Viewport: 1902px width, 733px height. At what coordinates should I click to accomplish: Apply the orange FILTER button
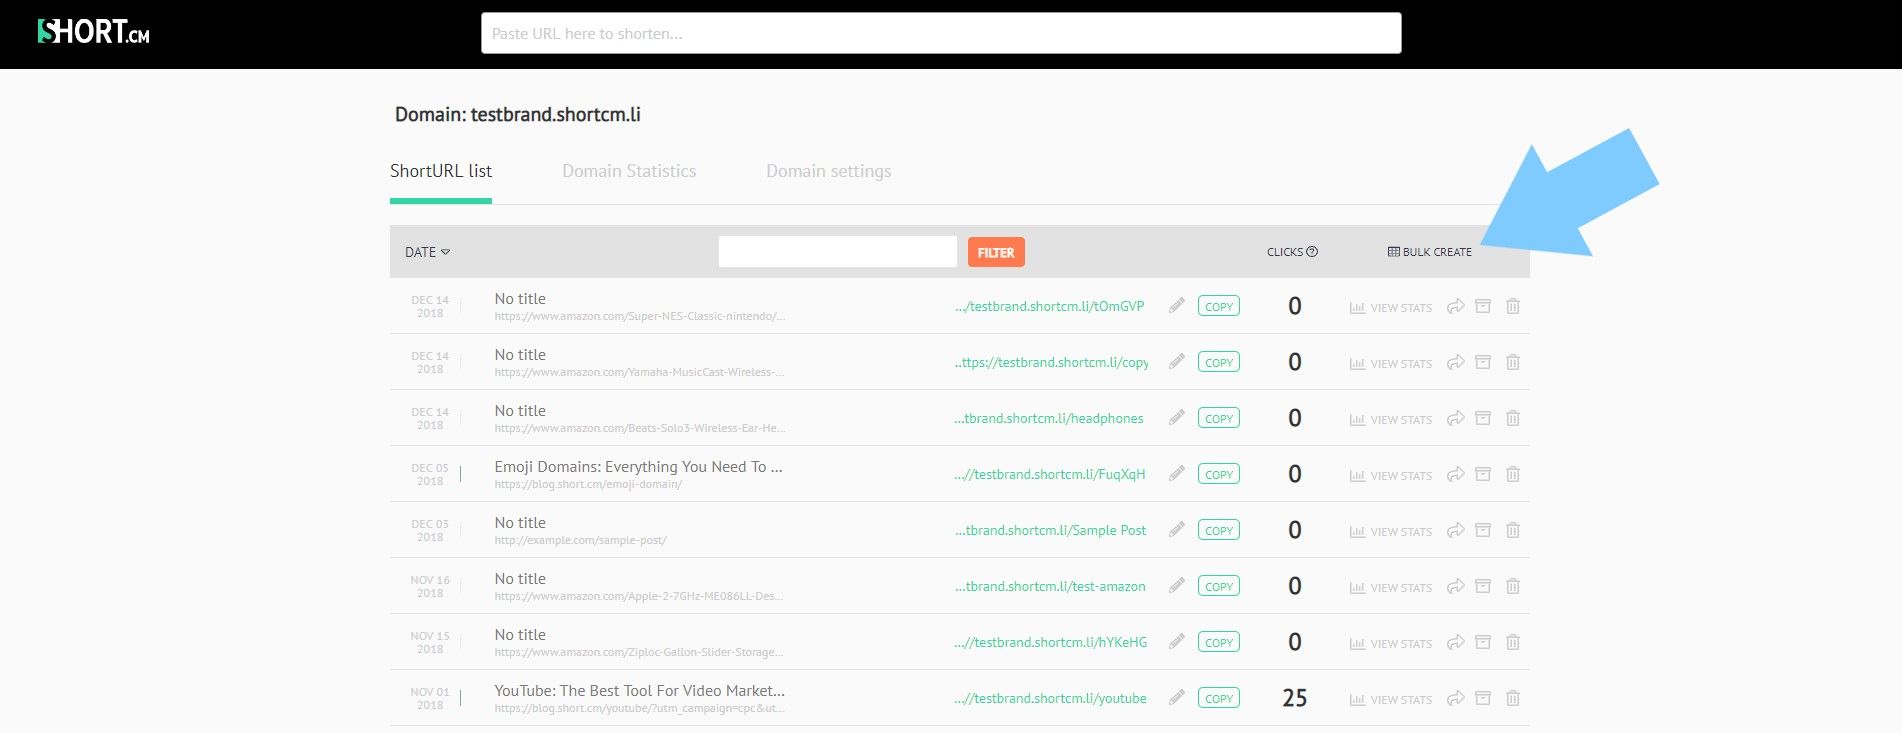click(996, 252)
